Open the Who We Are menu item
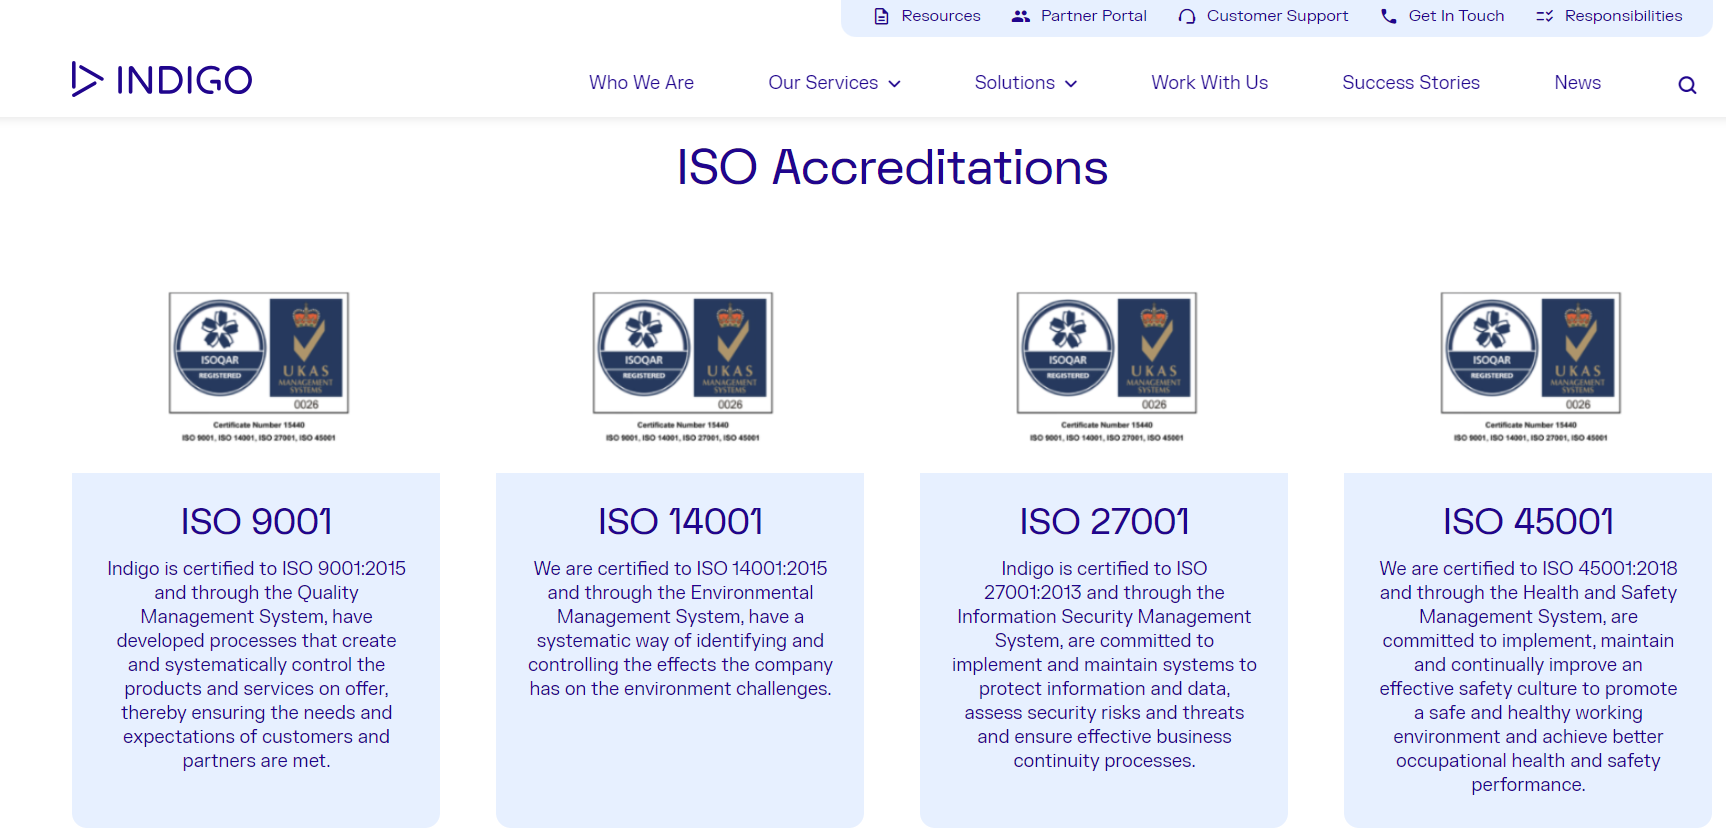The width and height of the screenshot is (1726, 840). 641,83
